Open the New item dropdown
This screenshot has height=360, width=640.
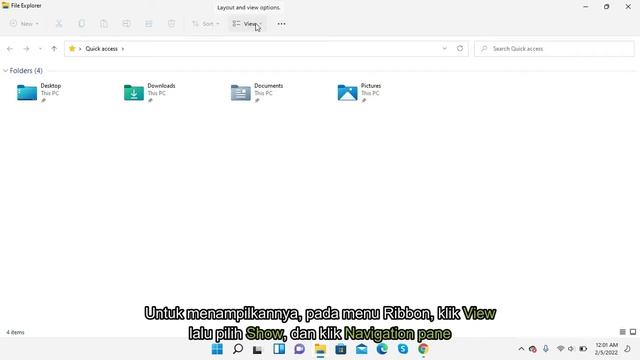[x=24, y=24]
